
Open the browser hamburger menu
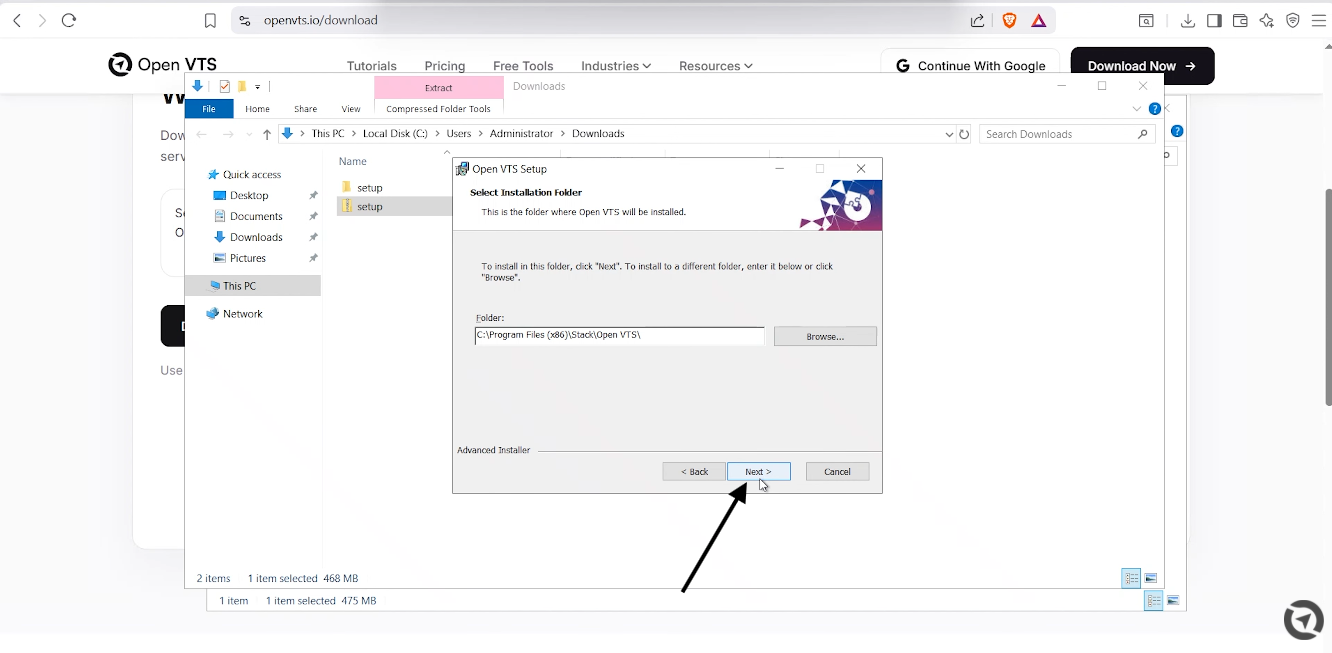click(1319, 20)
